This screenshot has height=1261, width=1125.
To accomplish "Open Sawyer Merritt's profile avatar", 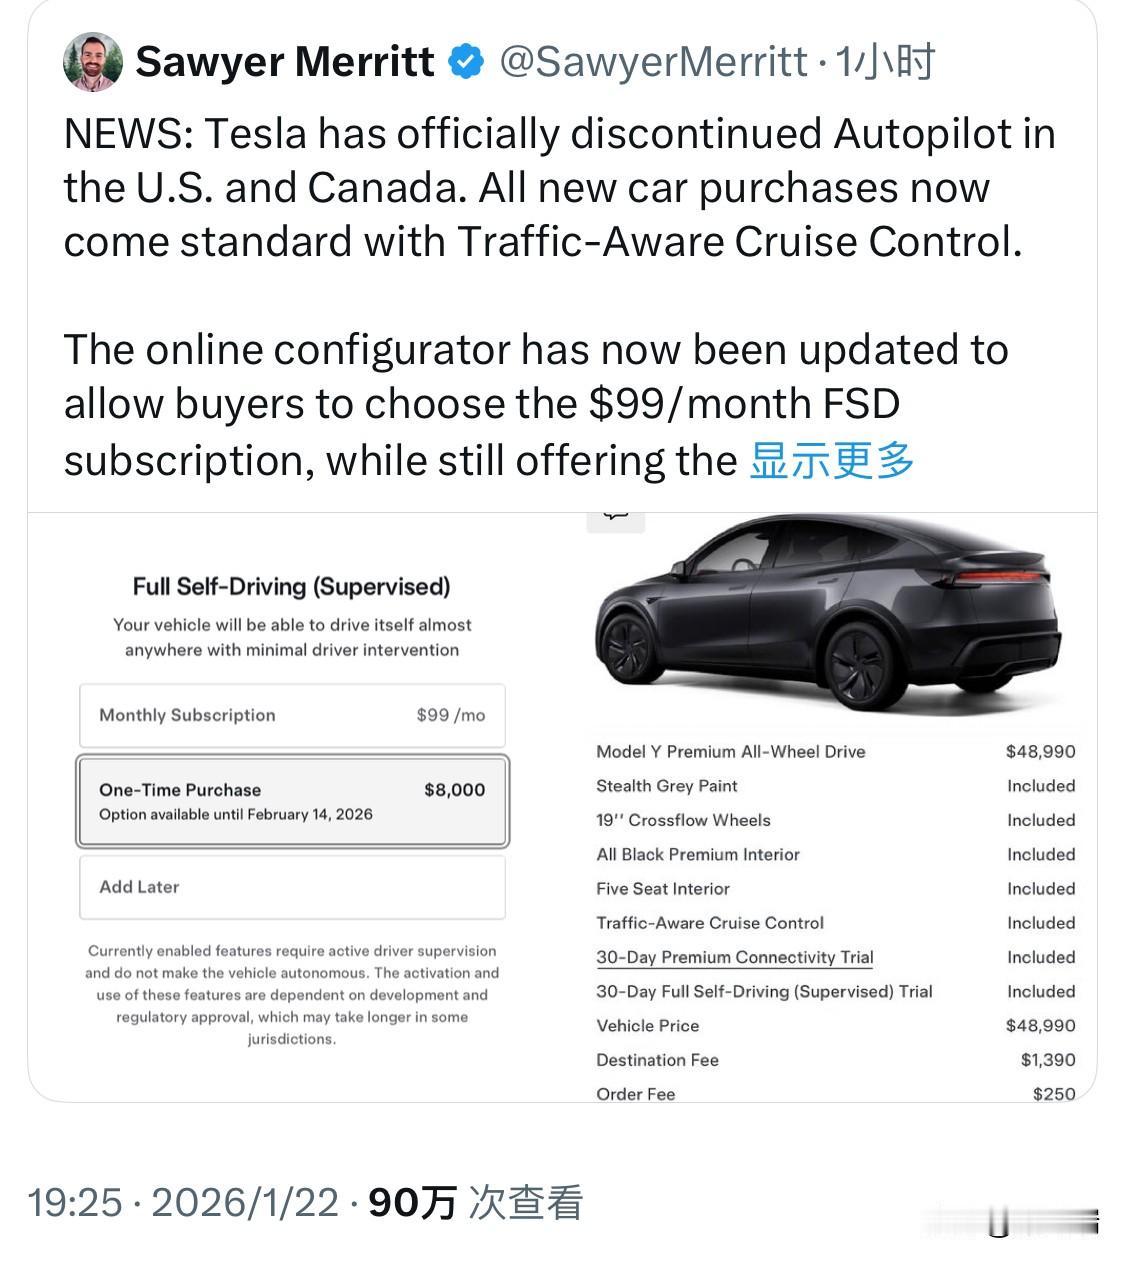I will pos(95,62).
